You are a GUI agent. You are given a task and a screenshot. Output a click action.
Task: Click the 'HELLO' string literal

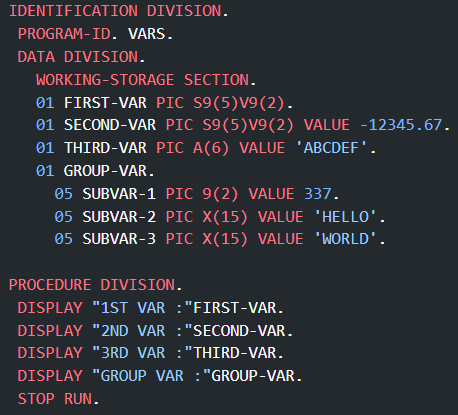pos(345,217)
